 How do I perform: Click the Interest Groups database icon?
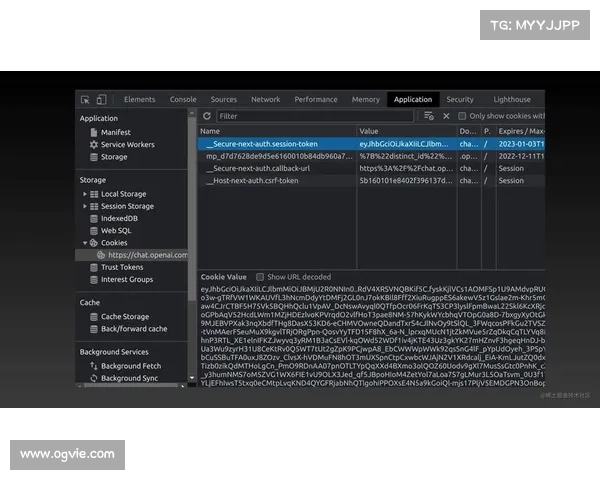94,279
